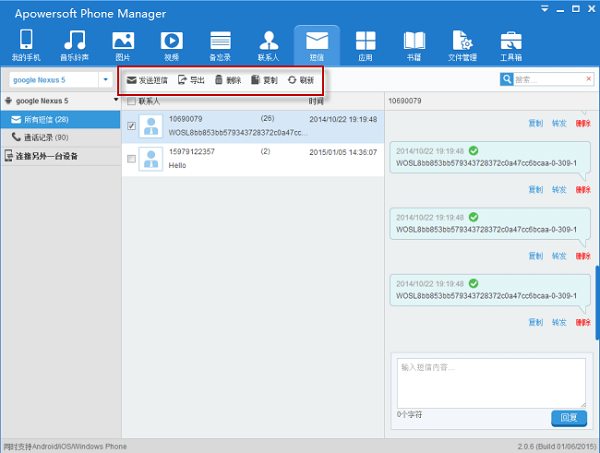
Task: Open the Pictures section icon
Action: (123, 45)
